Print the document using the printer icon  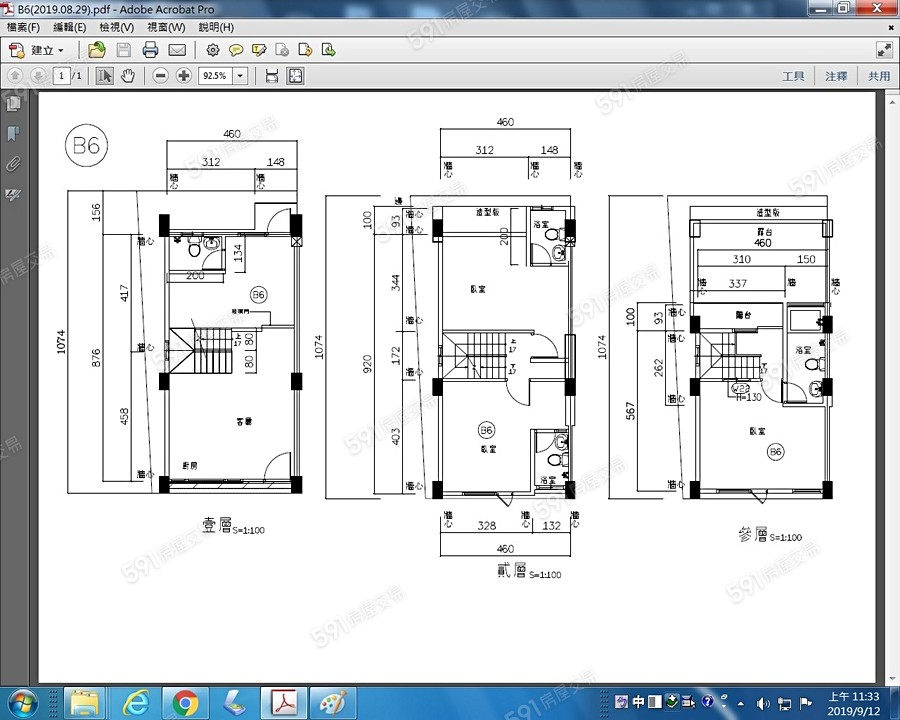(150, 50)
